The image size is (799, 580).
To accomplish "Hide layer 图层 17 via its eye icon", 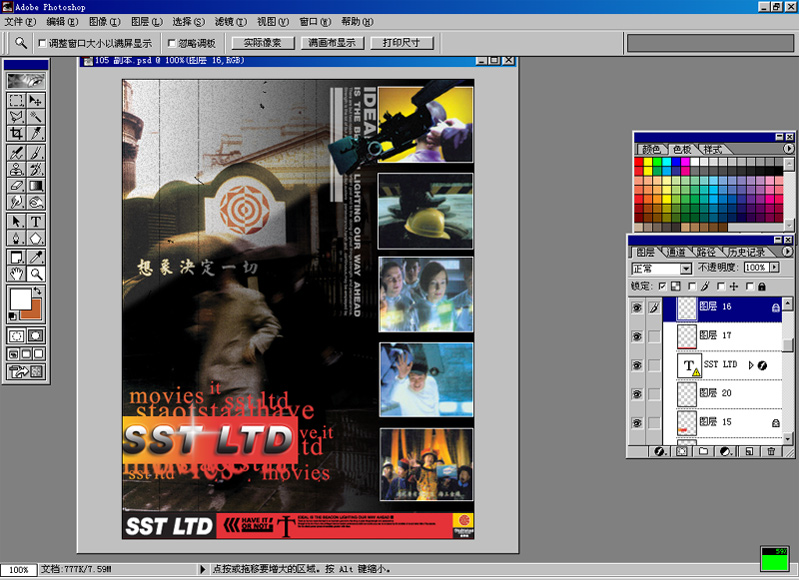I will (637, 336).
